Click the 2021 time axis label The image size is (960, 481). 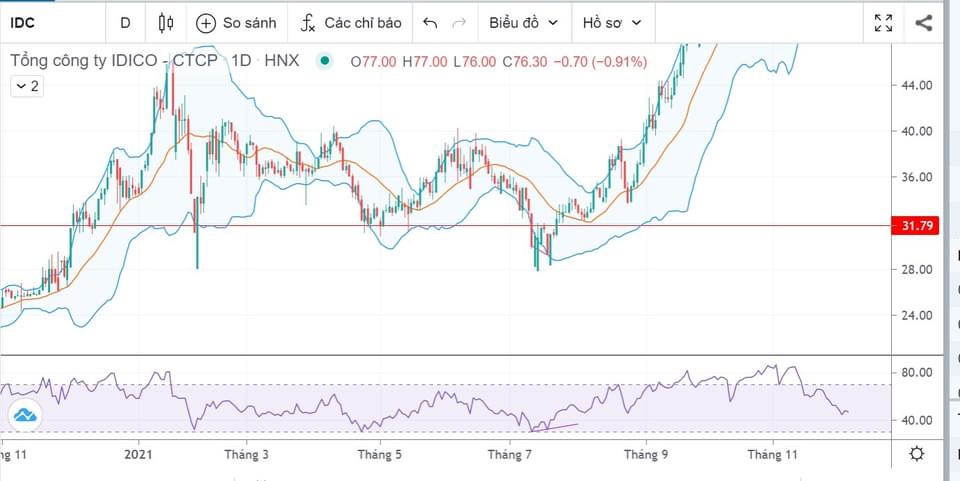pos(138,455)
